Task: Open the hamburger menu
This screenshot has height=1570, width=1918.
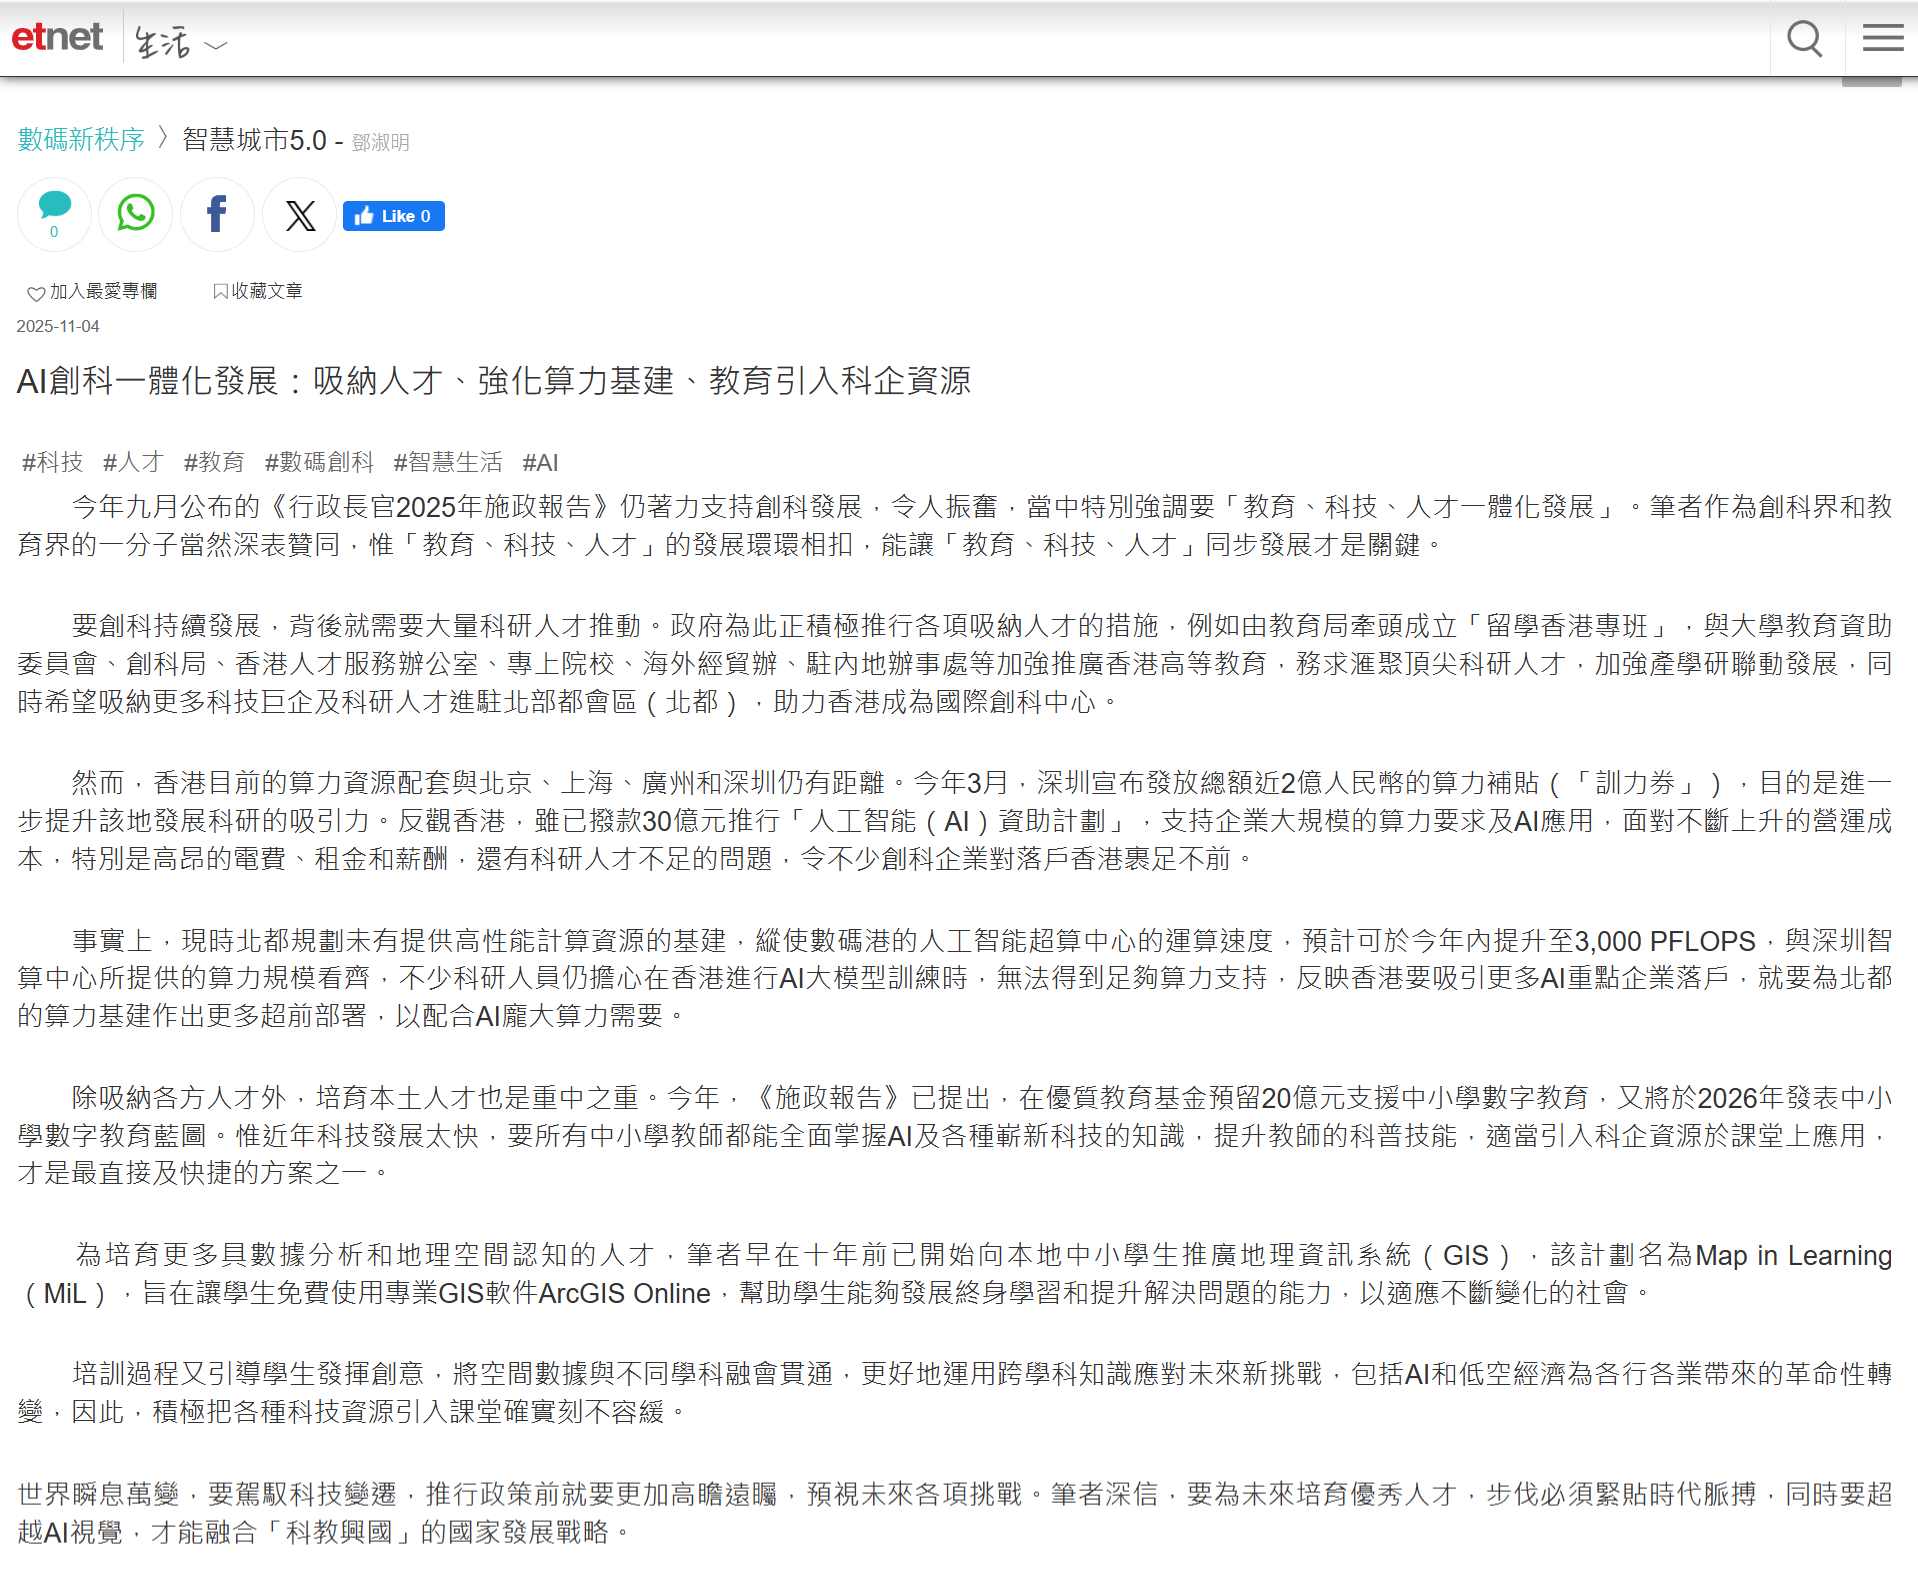Action: click(1882, 39)
